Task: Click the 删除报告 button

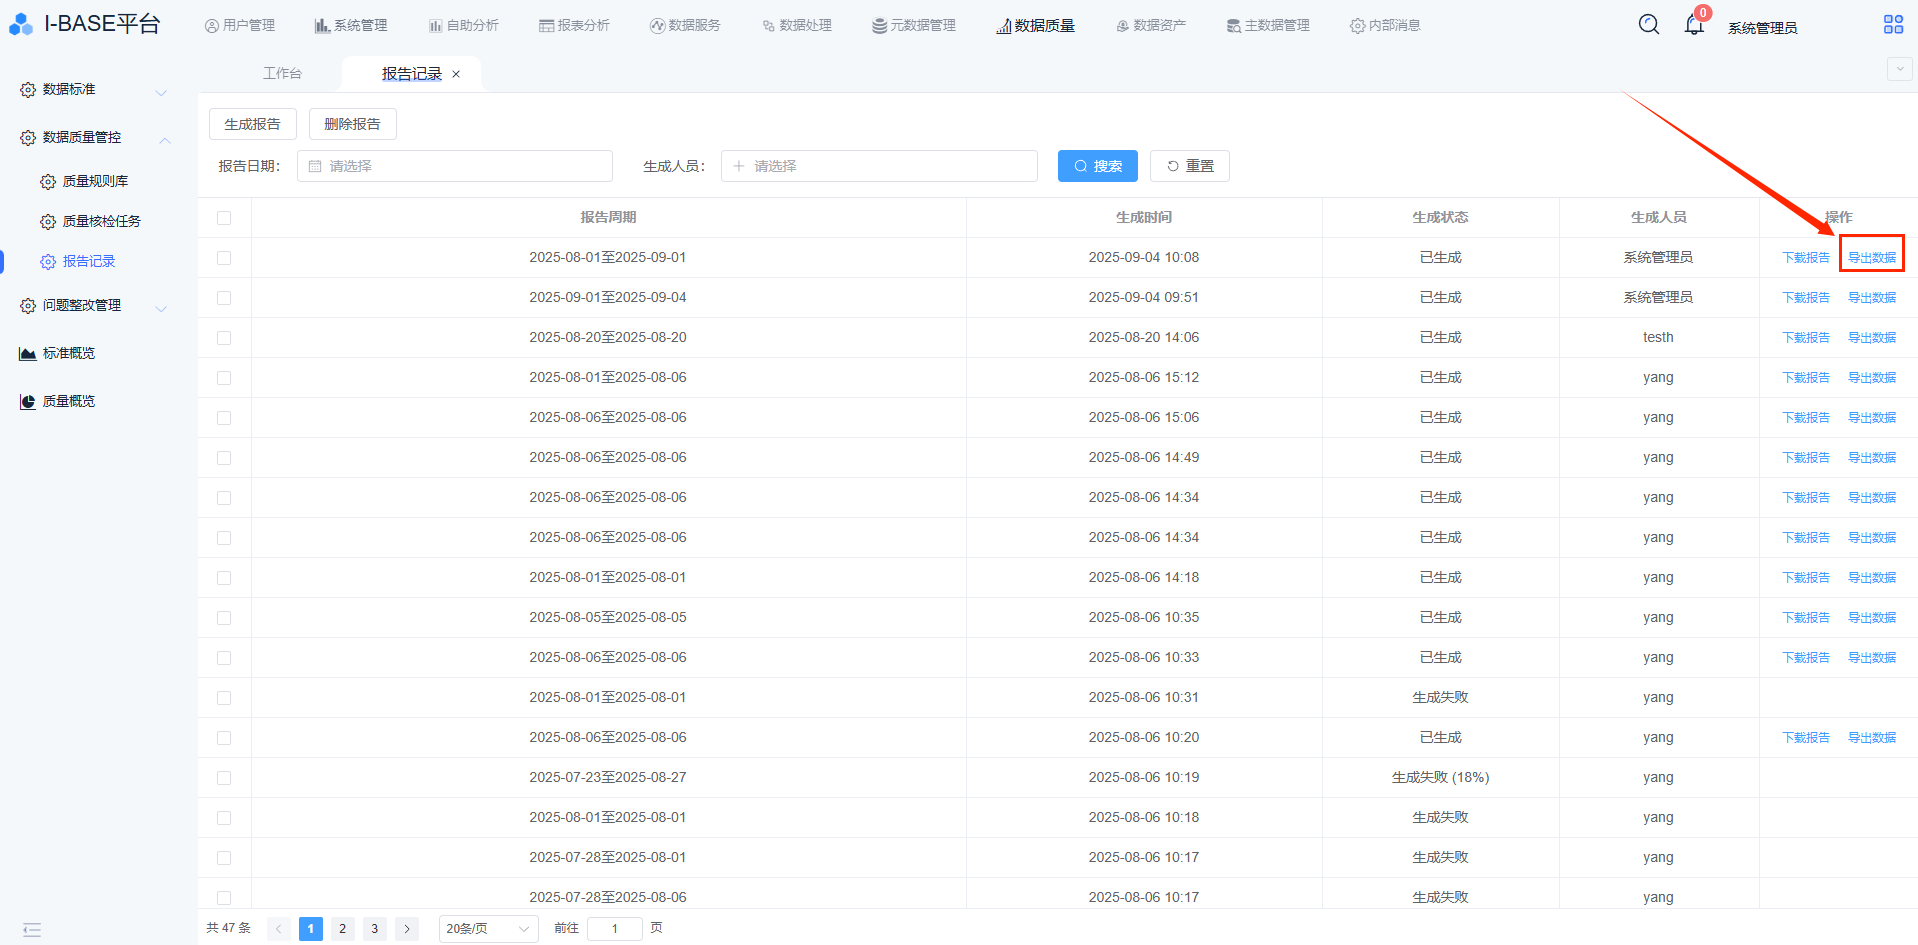Action: [x=353, y=124]
